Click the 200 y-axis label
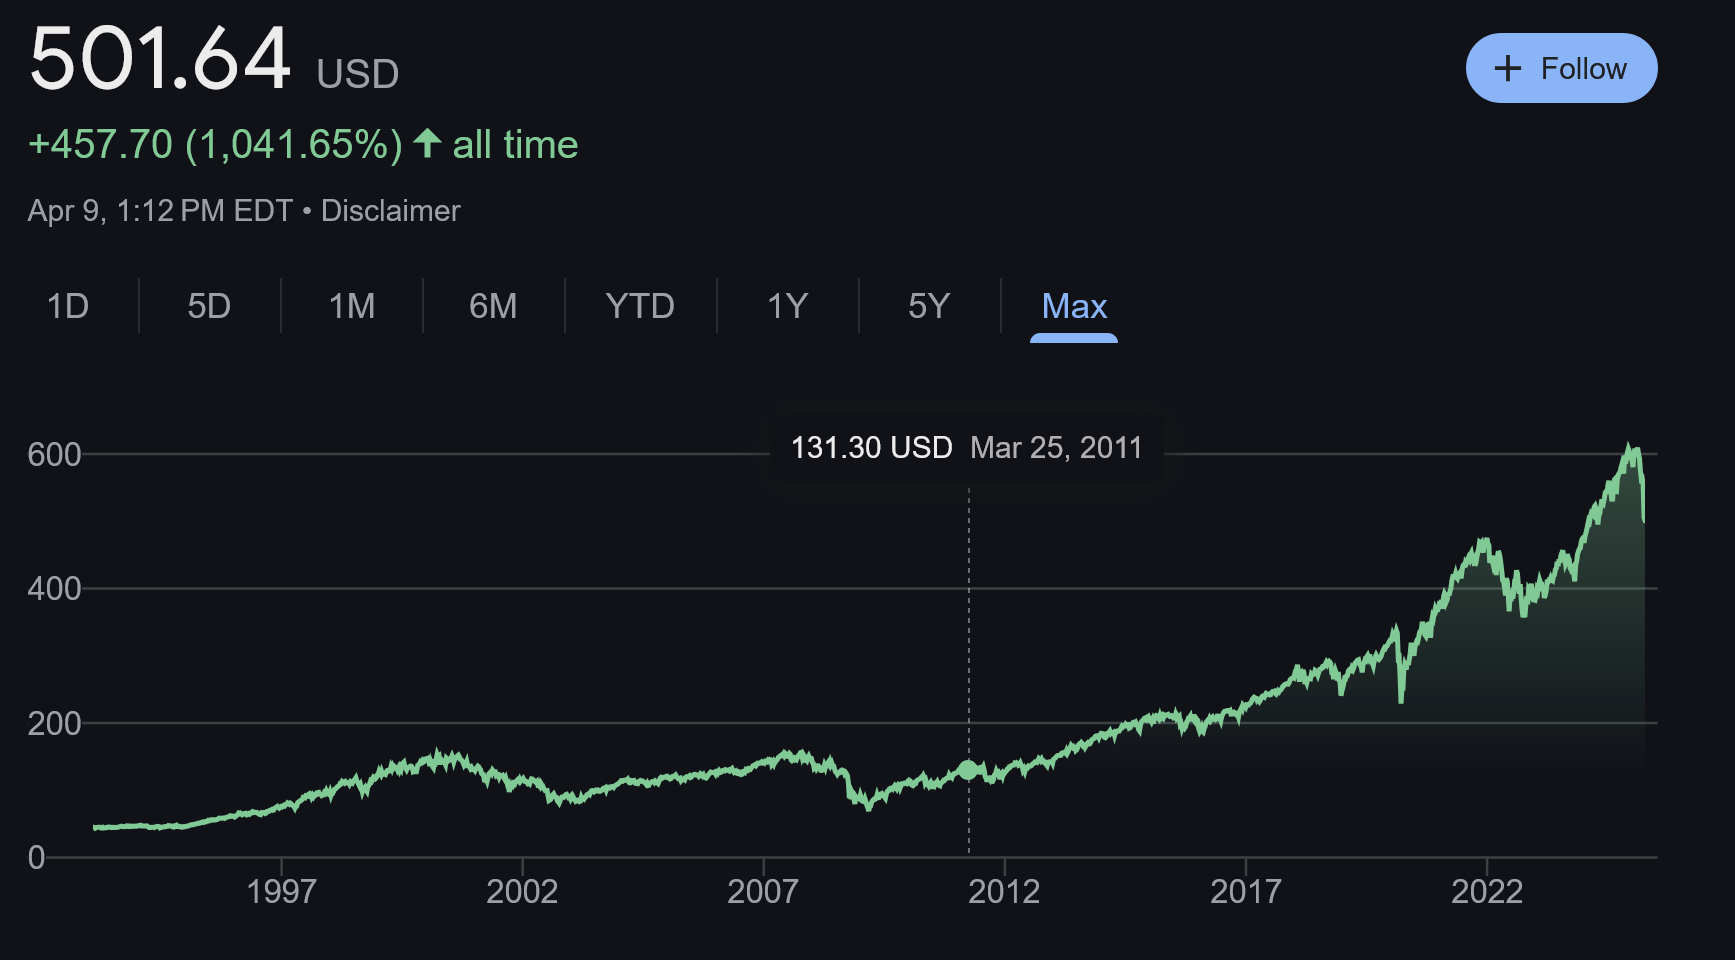This screenshot has height=960, width=1735. (54, 723)
